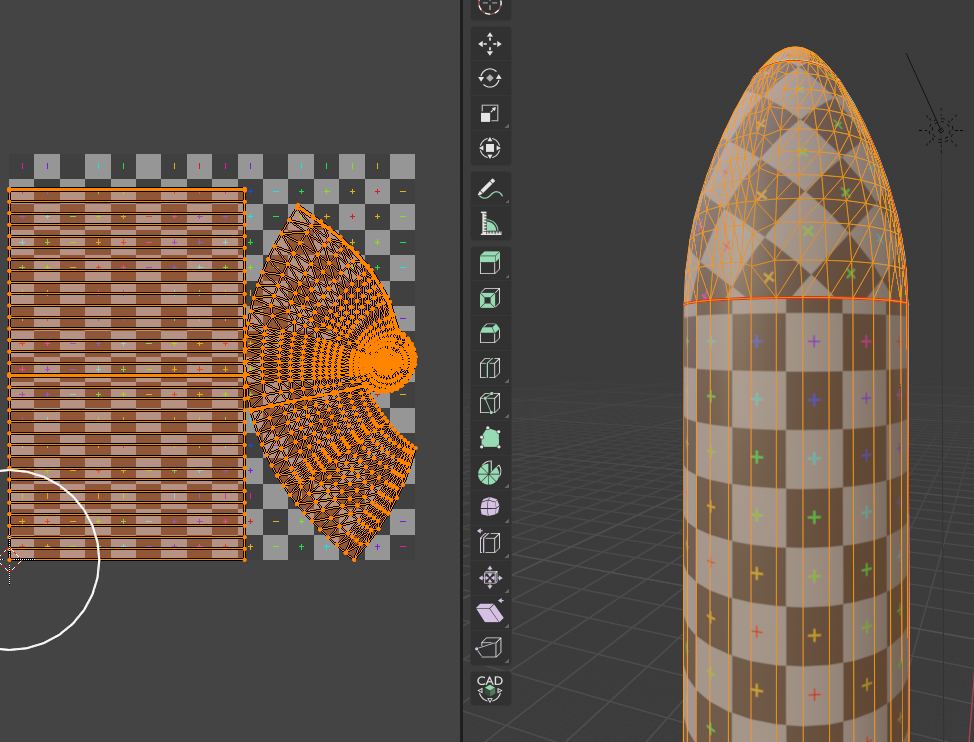Viewport: 974px width, 742px height.
Task: Activate the Annotate pencil tool
Action: 490,189
